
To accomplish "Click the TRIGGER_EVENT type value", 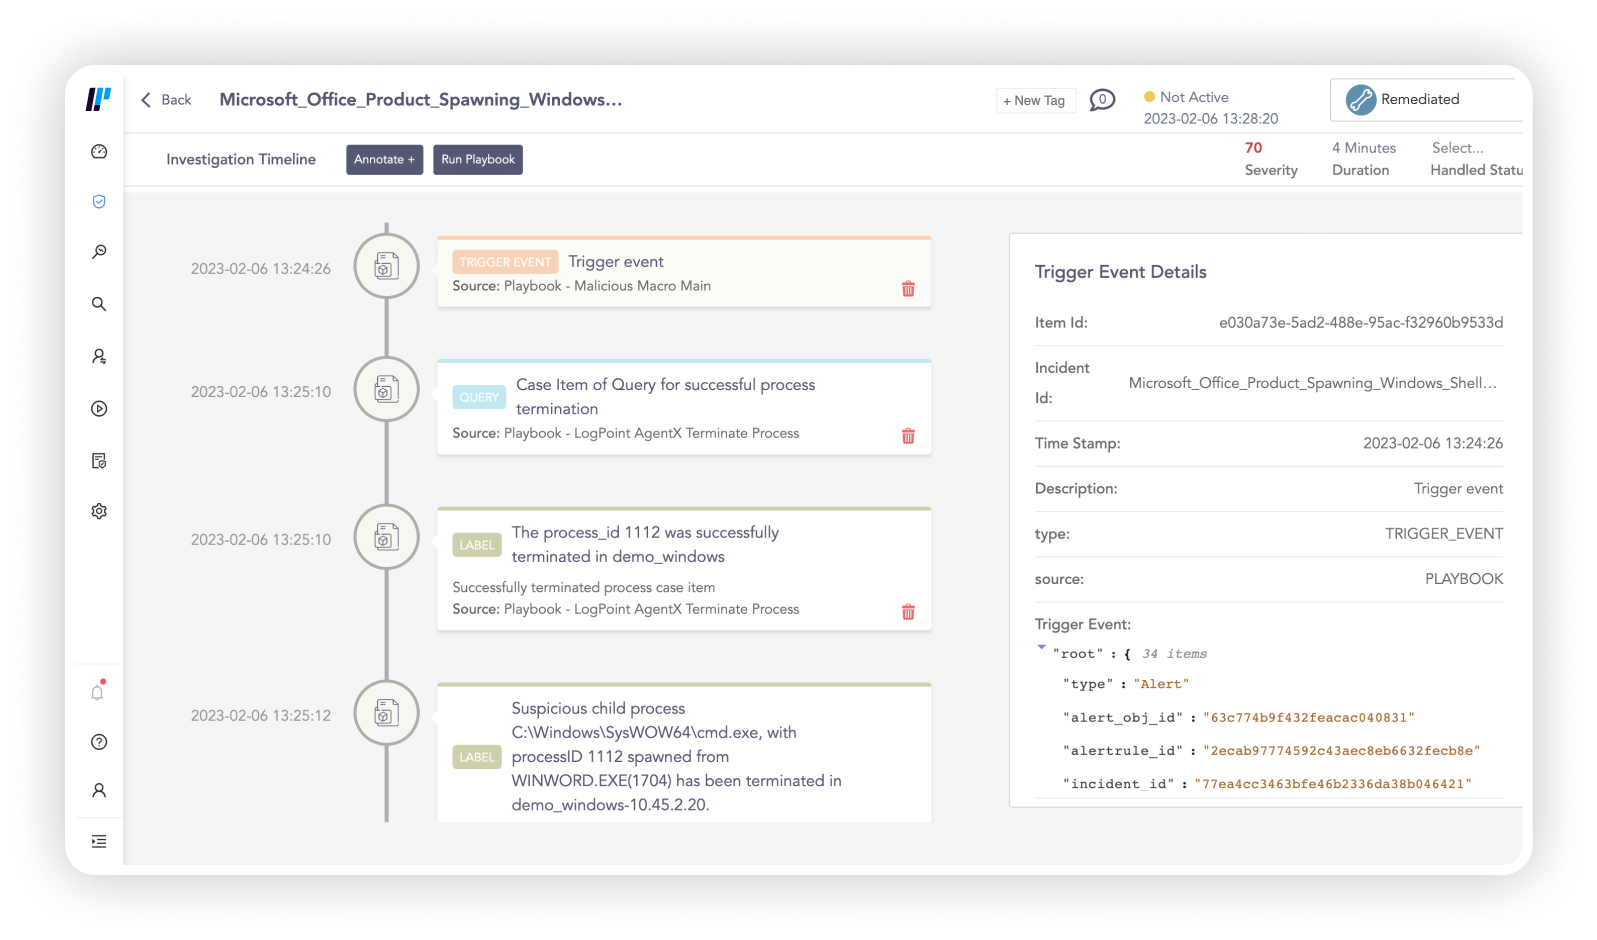I will pyautogui.click(x=1444, y=534).
